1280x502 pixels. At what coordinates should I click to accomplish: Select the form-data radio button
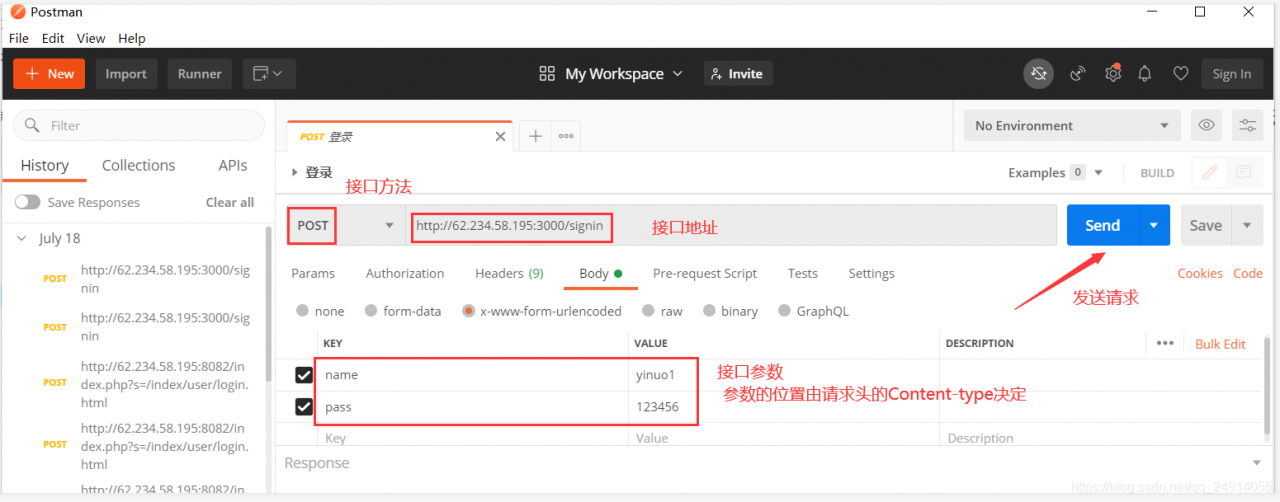click(x=371, y=311)
